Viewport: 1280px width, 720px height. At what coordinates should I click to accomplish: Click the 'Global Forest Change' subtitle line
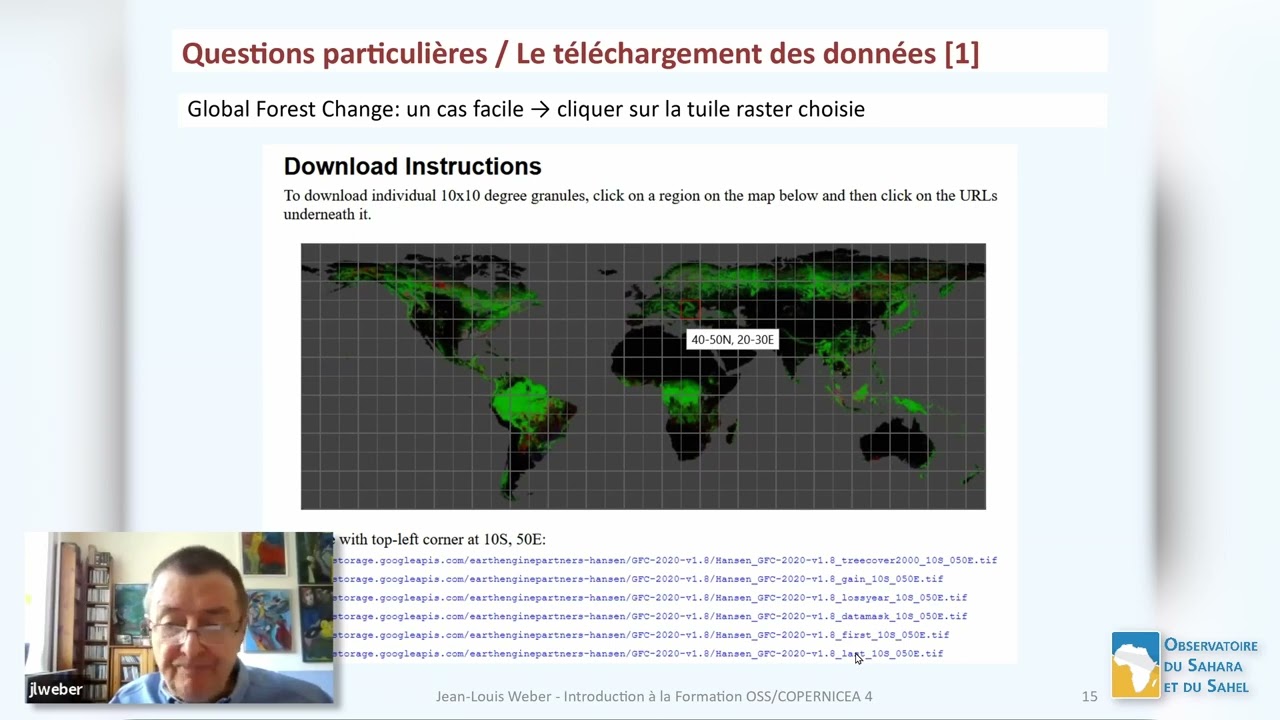point(526,109)
